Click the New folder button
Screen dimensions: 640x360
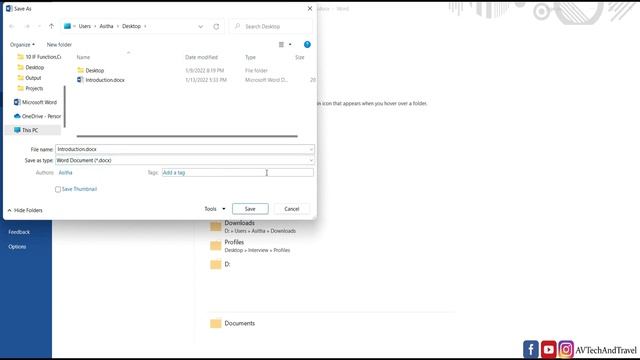pos(59,44)
